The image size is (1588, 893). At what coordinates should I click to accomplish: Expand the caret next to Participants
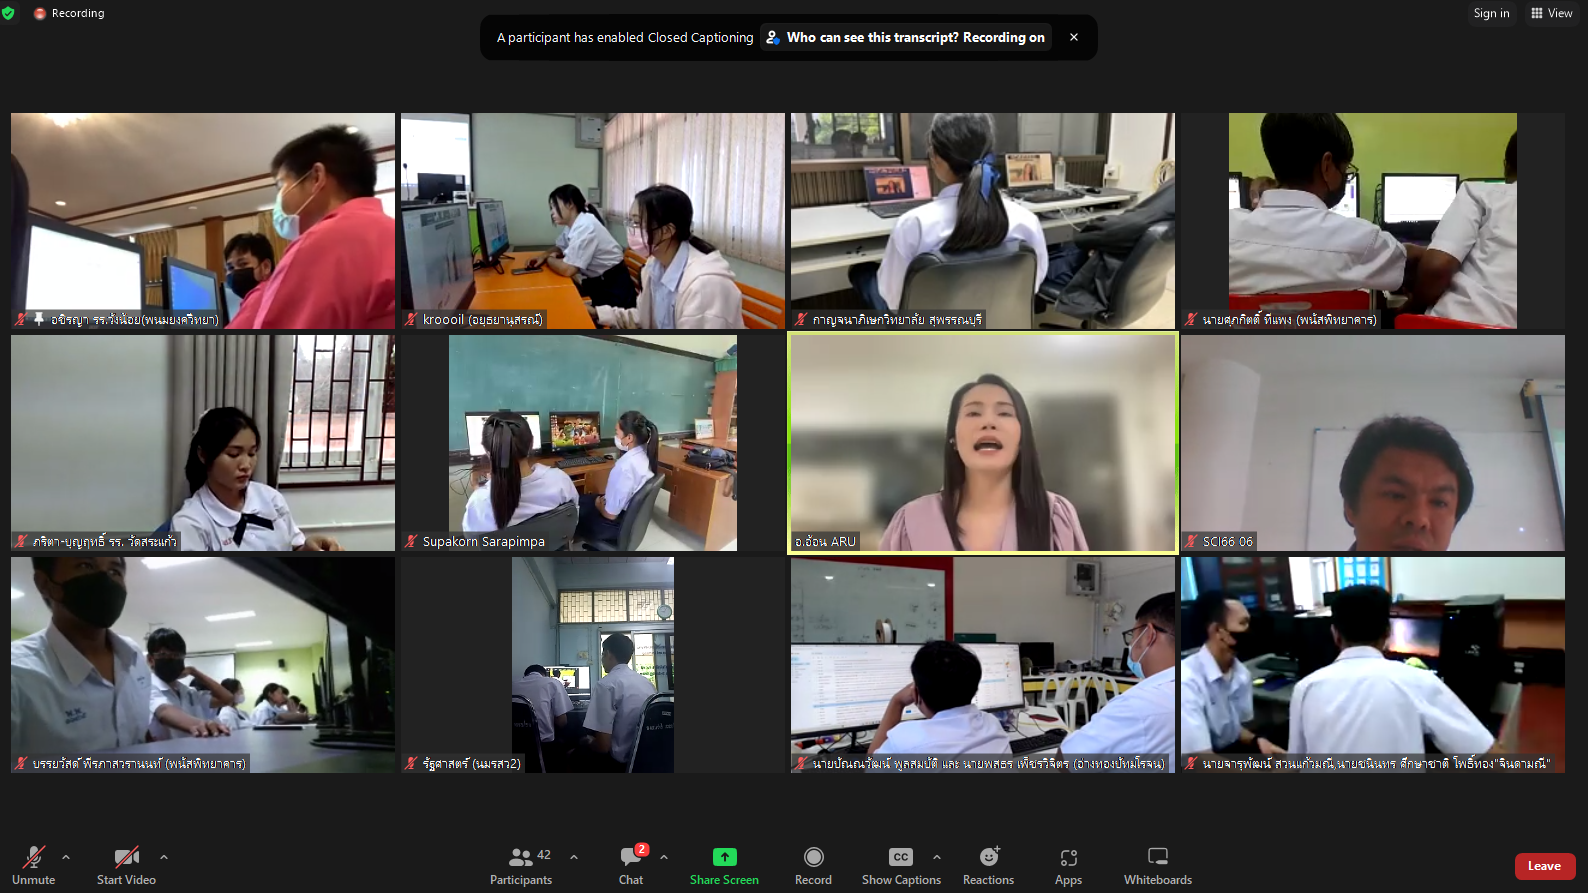[574, 857]
